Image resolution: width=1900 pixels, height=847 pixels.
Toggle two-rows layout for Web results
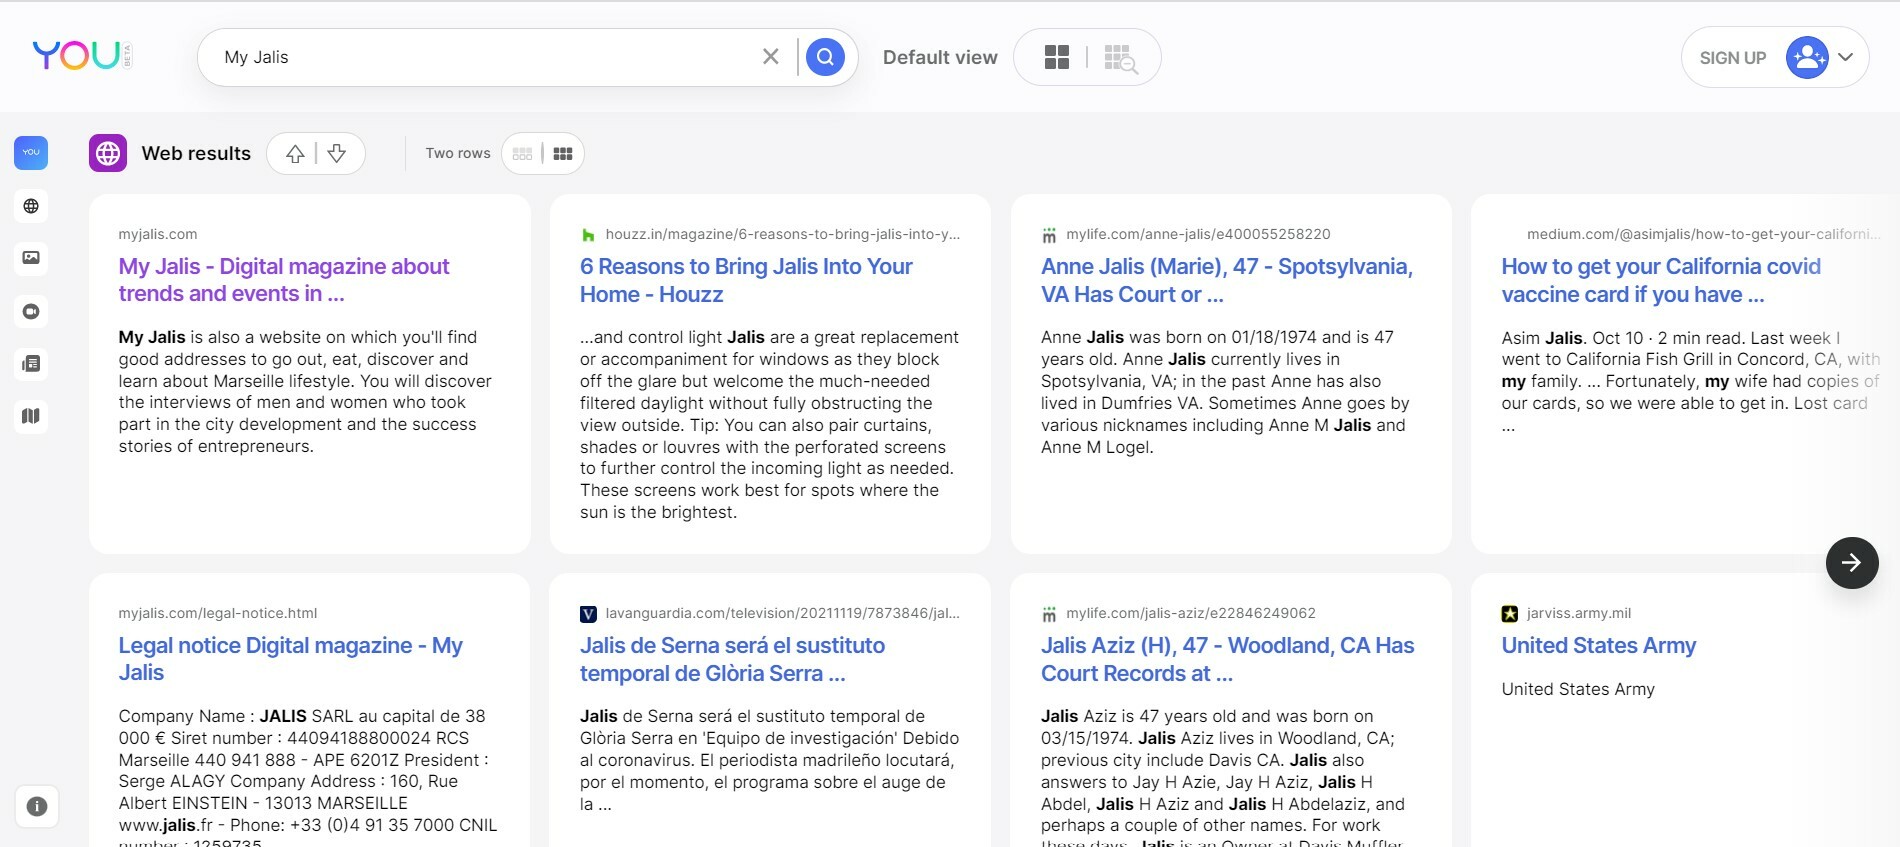pyautogui.click(x=563, y=154)
